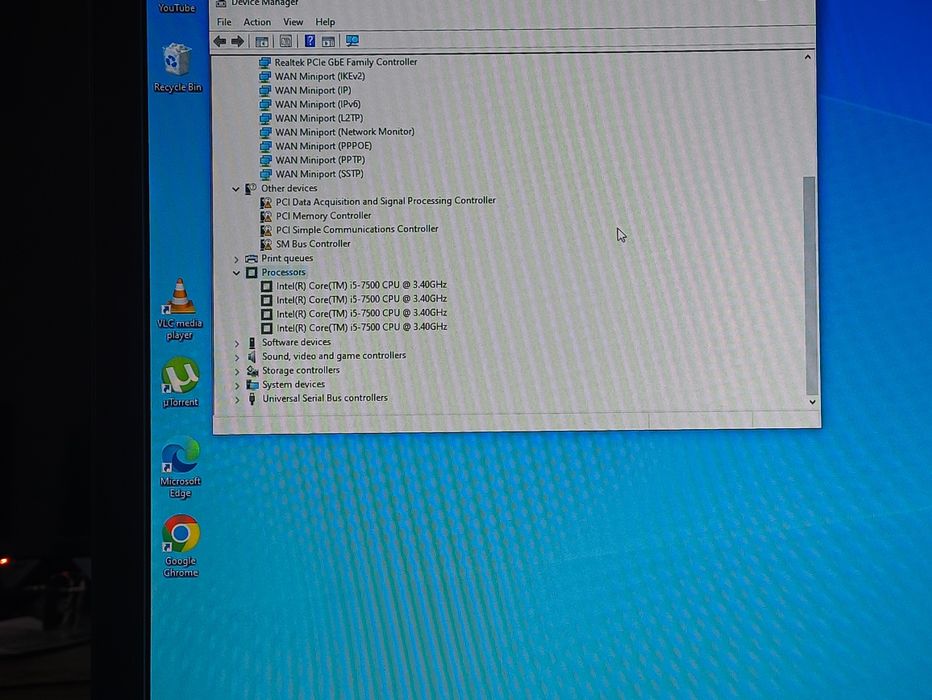This screenshot has height=700, width=932.
Task: Select Realtek PCIe GbE Family Controller
Action: tap(345, 62)
